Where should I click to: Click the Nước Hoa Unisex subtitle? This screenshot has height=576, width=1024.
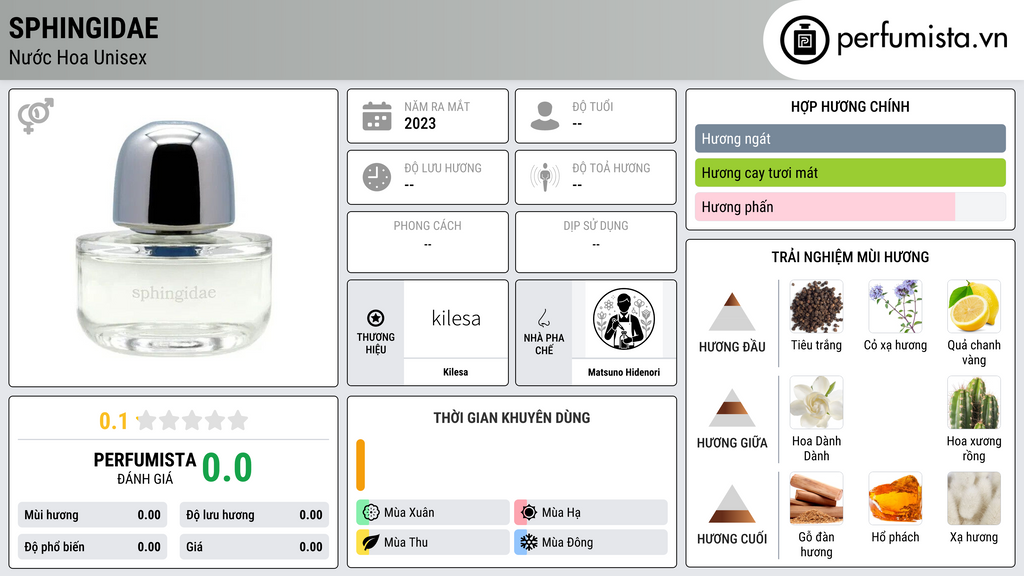pyautogui.click(x=78, y=57)
